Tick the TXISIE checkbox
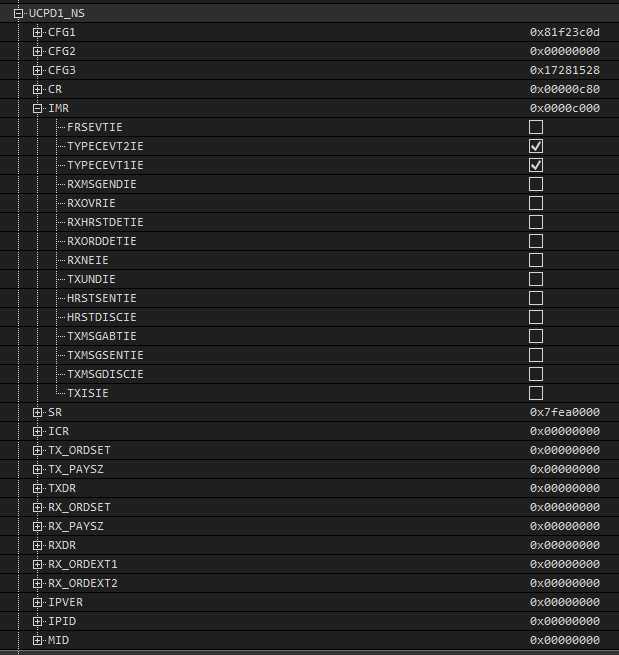This screenshot has height=655, width=619. [536, 393]
